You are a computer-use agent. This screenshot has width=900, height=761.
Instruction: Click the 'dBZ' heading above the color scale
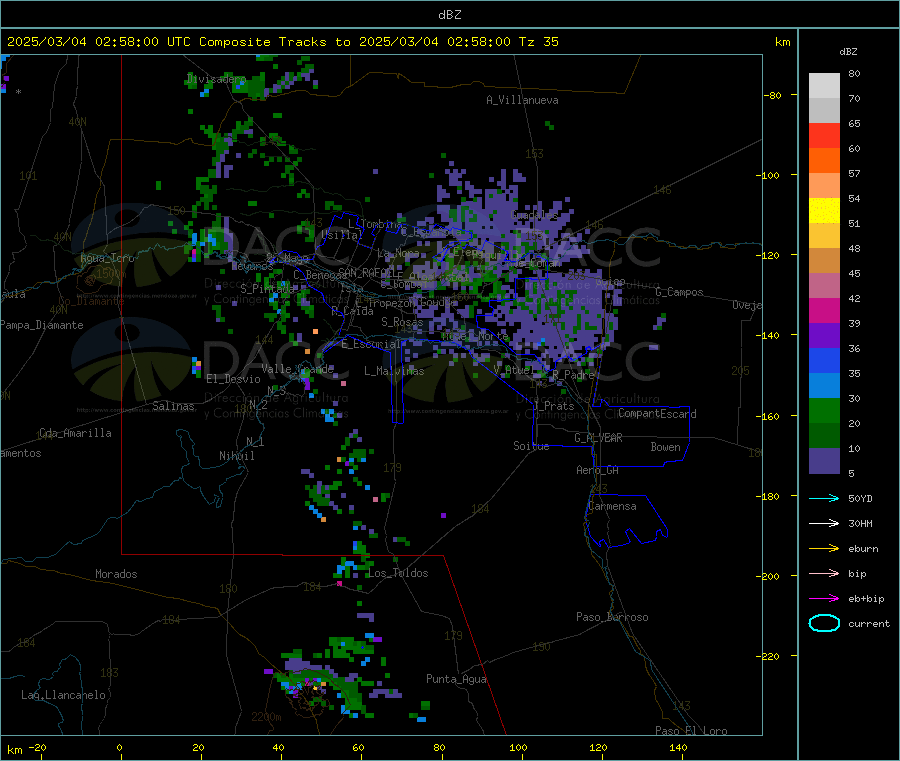click(848, 52)
